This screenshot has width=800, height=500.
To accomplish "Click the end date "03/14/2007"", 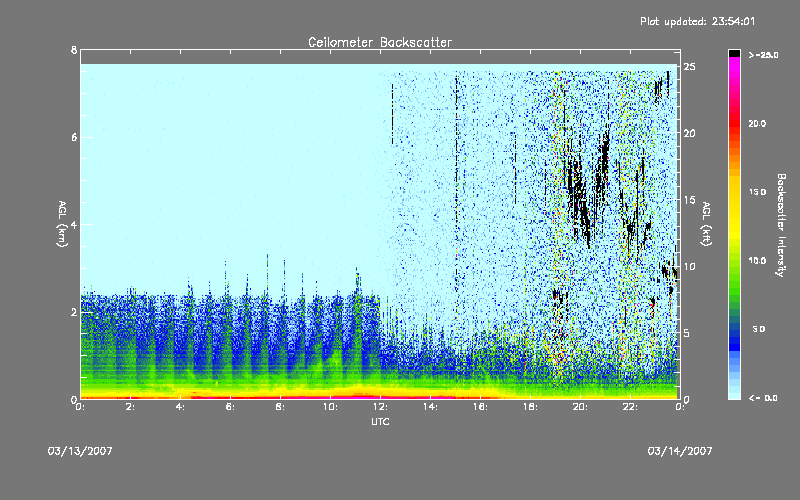I will (x=680, y=451).
